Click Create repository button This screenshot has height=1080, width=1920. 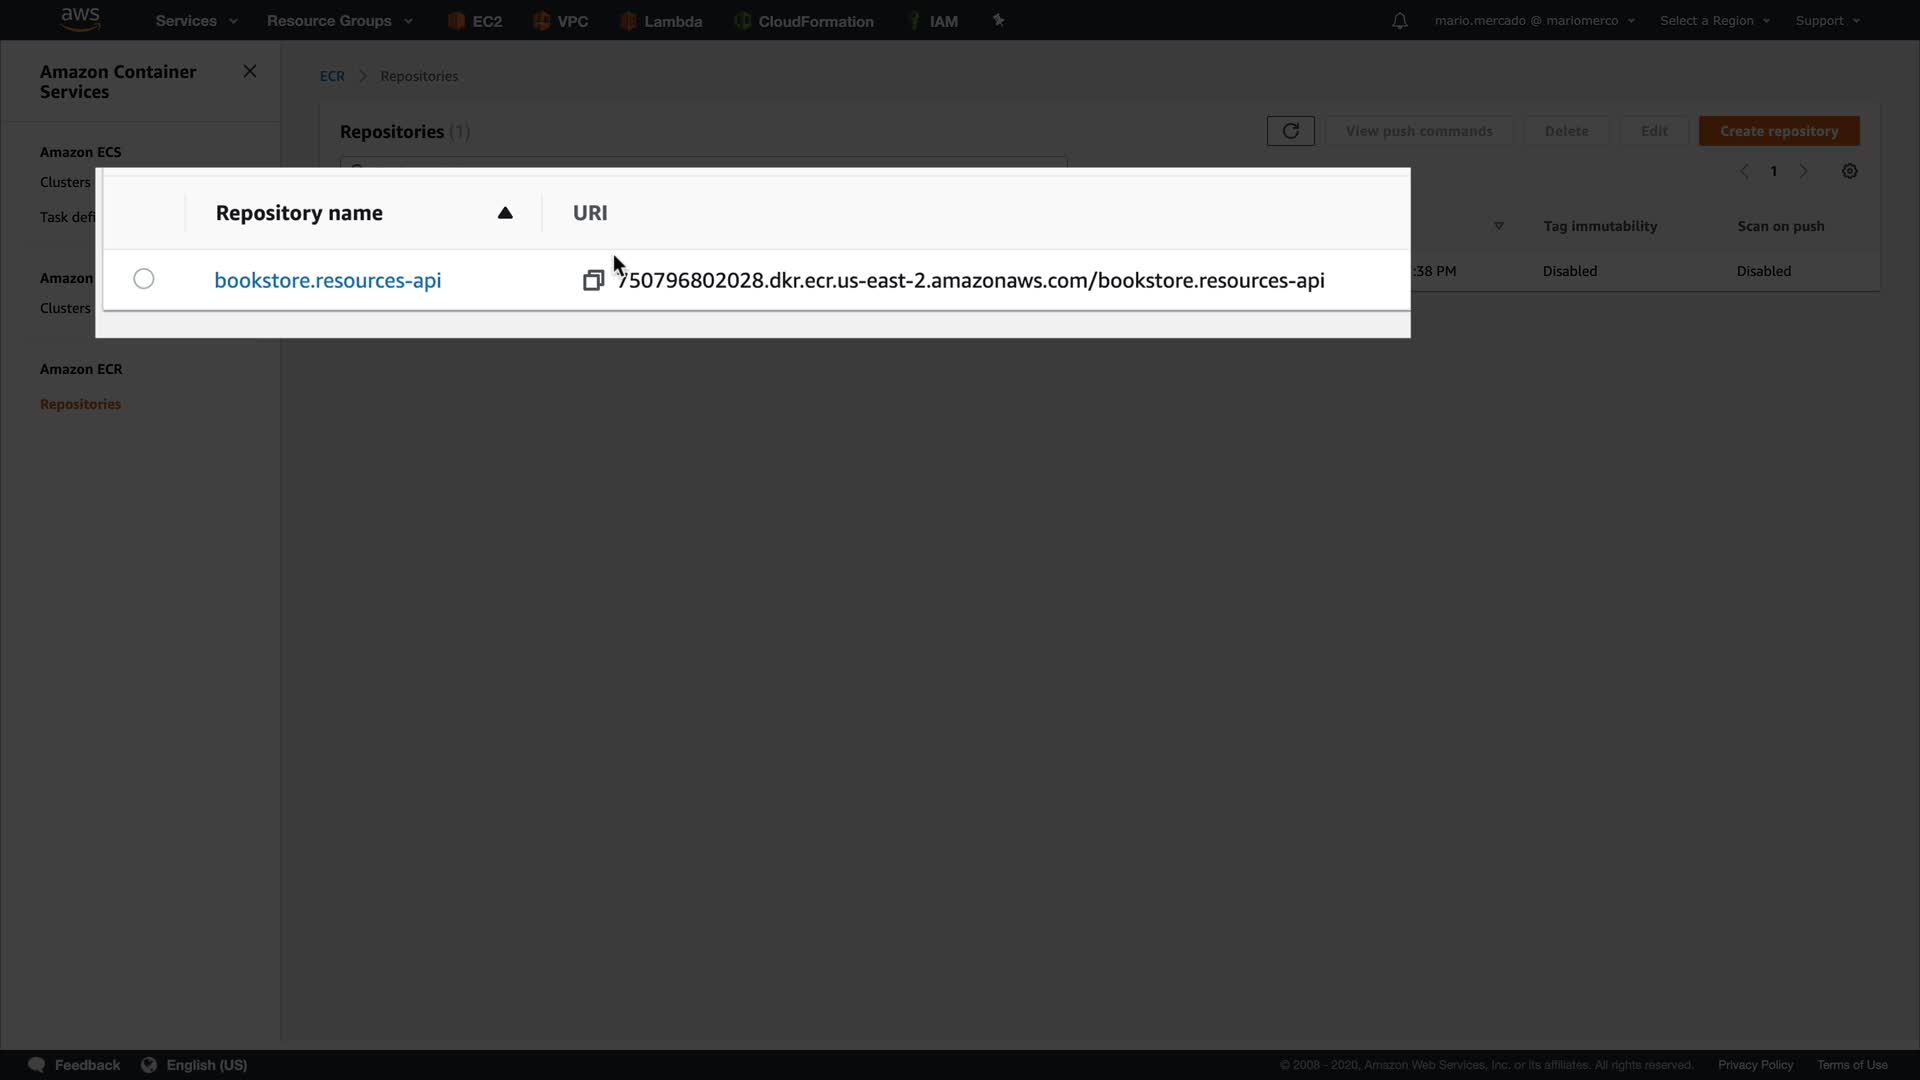[x=1778, y=131]
